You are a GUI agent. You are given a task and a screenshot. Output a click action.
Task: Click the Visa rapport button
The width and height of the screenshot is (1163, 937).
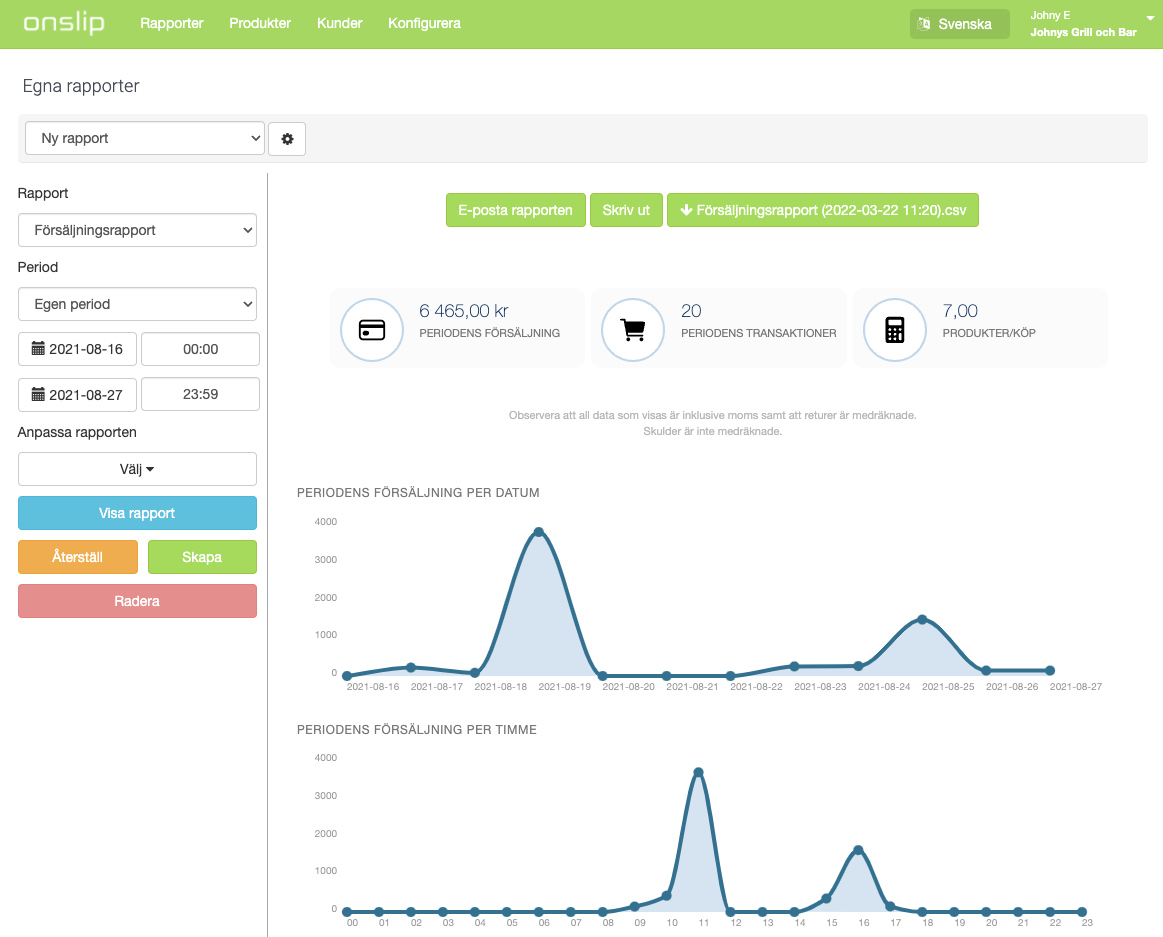tap(137, 513)
